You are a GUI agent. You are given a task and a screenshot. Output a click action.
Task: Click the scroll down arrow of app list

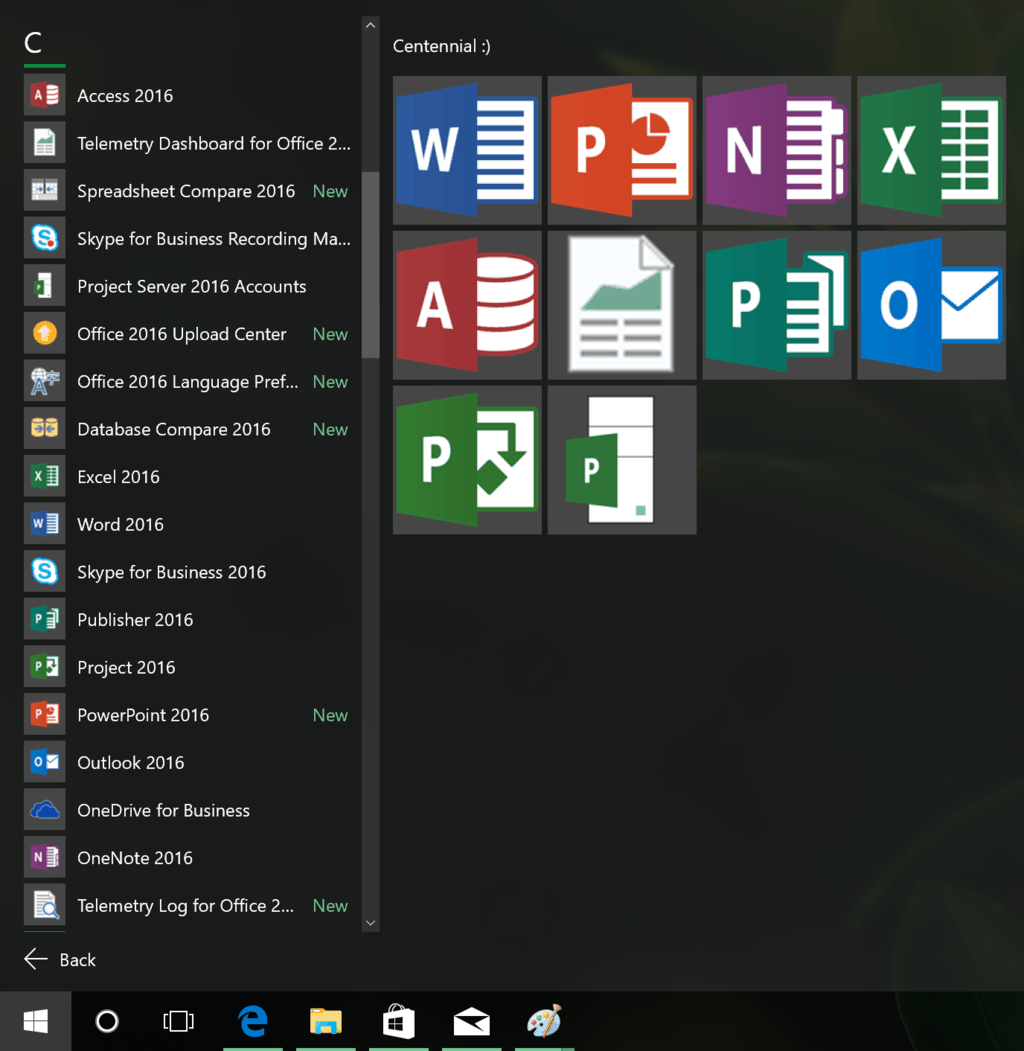(370, 923)
